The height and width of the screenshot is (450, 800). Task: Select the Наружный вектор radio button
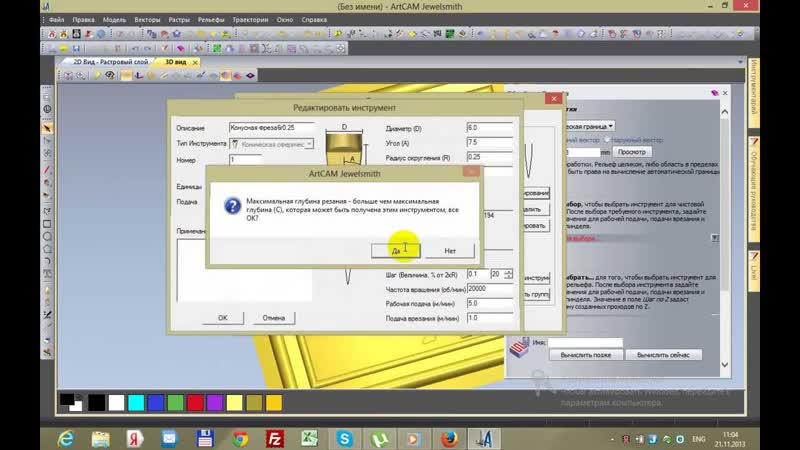607,139
